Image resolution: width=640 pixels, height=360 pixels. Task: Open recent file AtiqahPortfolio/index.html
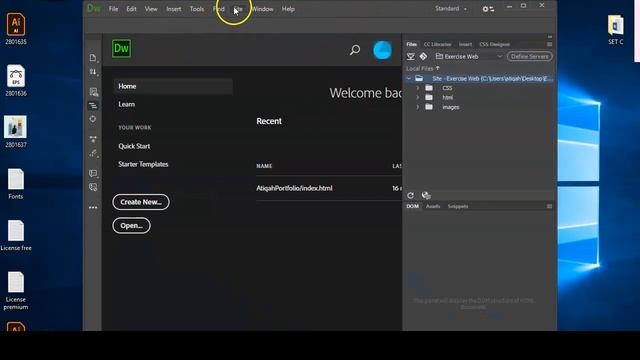point(294,188)
